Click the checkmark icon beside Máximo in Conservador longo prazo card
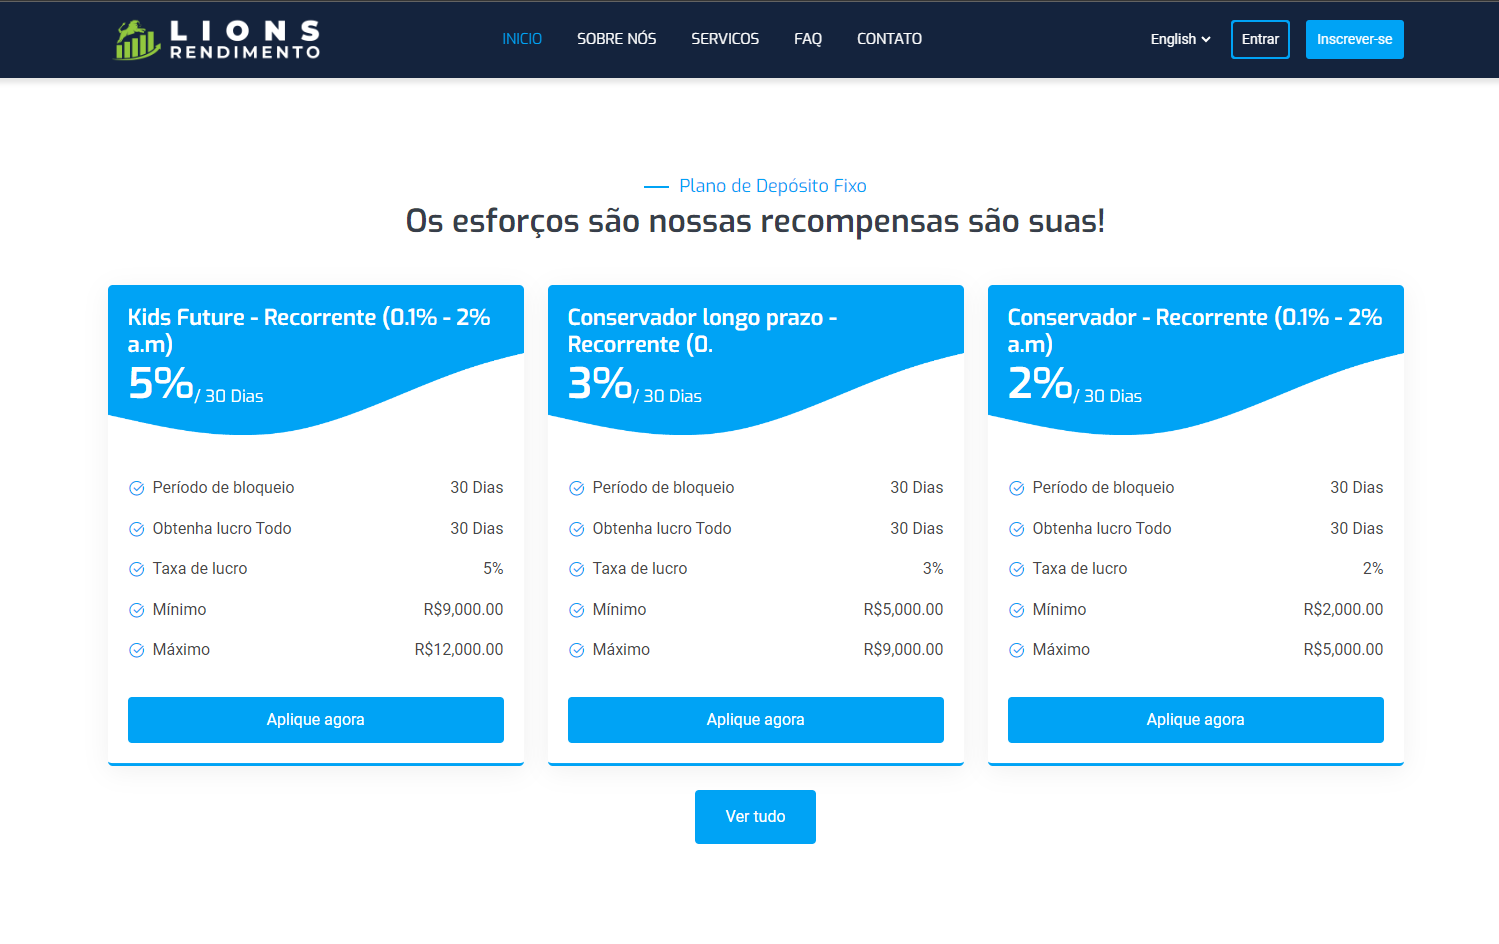This screenshot has height=944, width=1499. 576,649
